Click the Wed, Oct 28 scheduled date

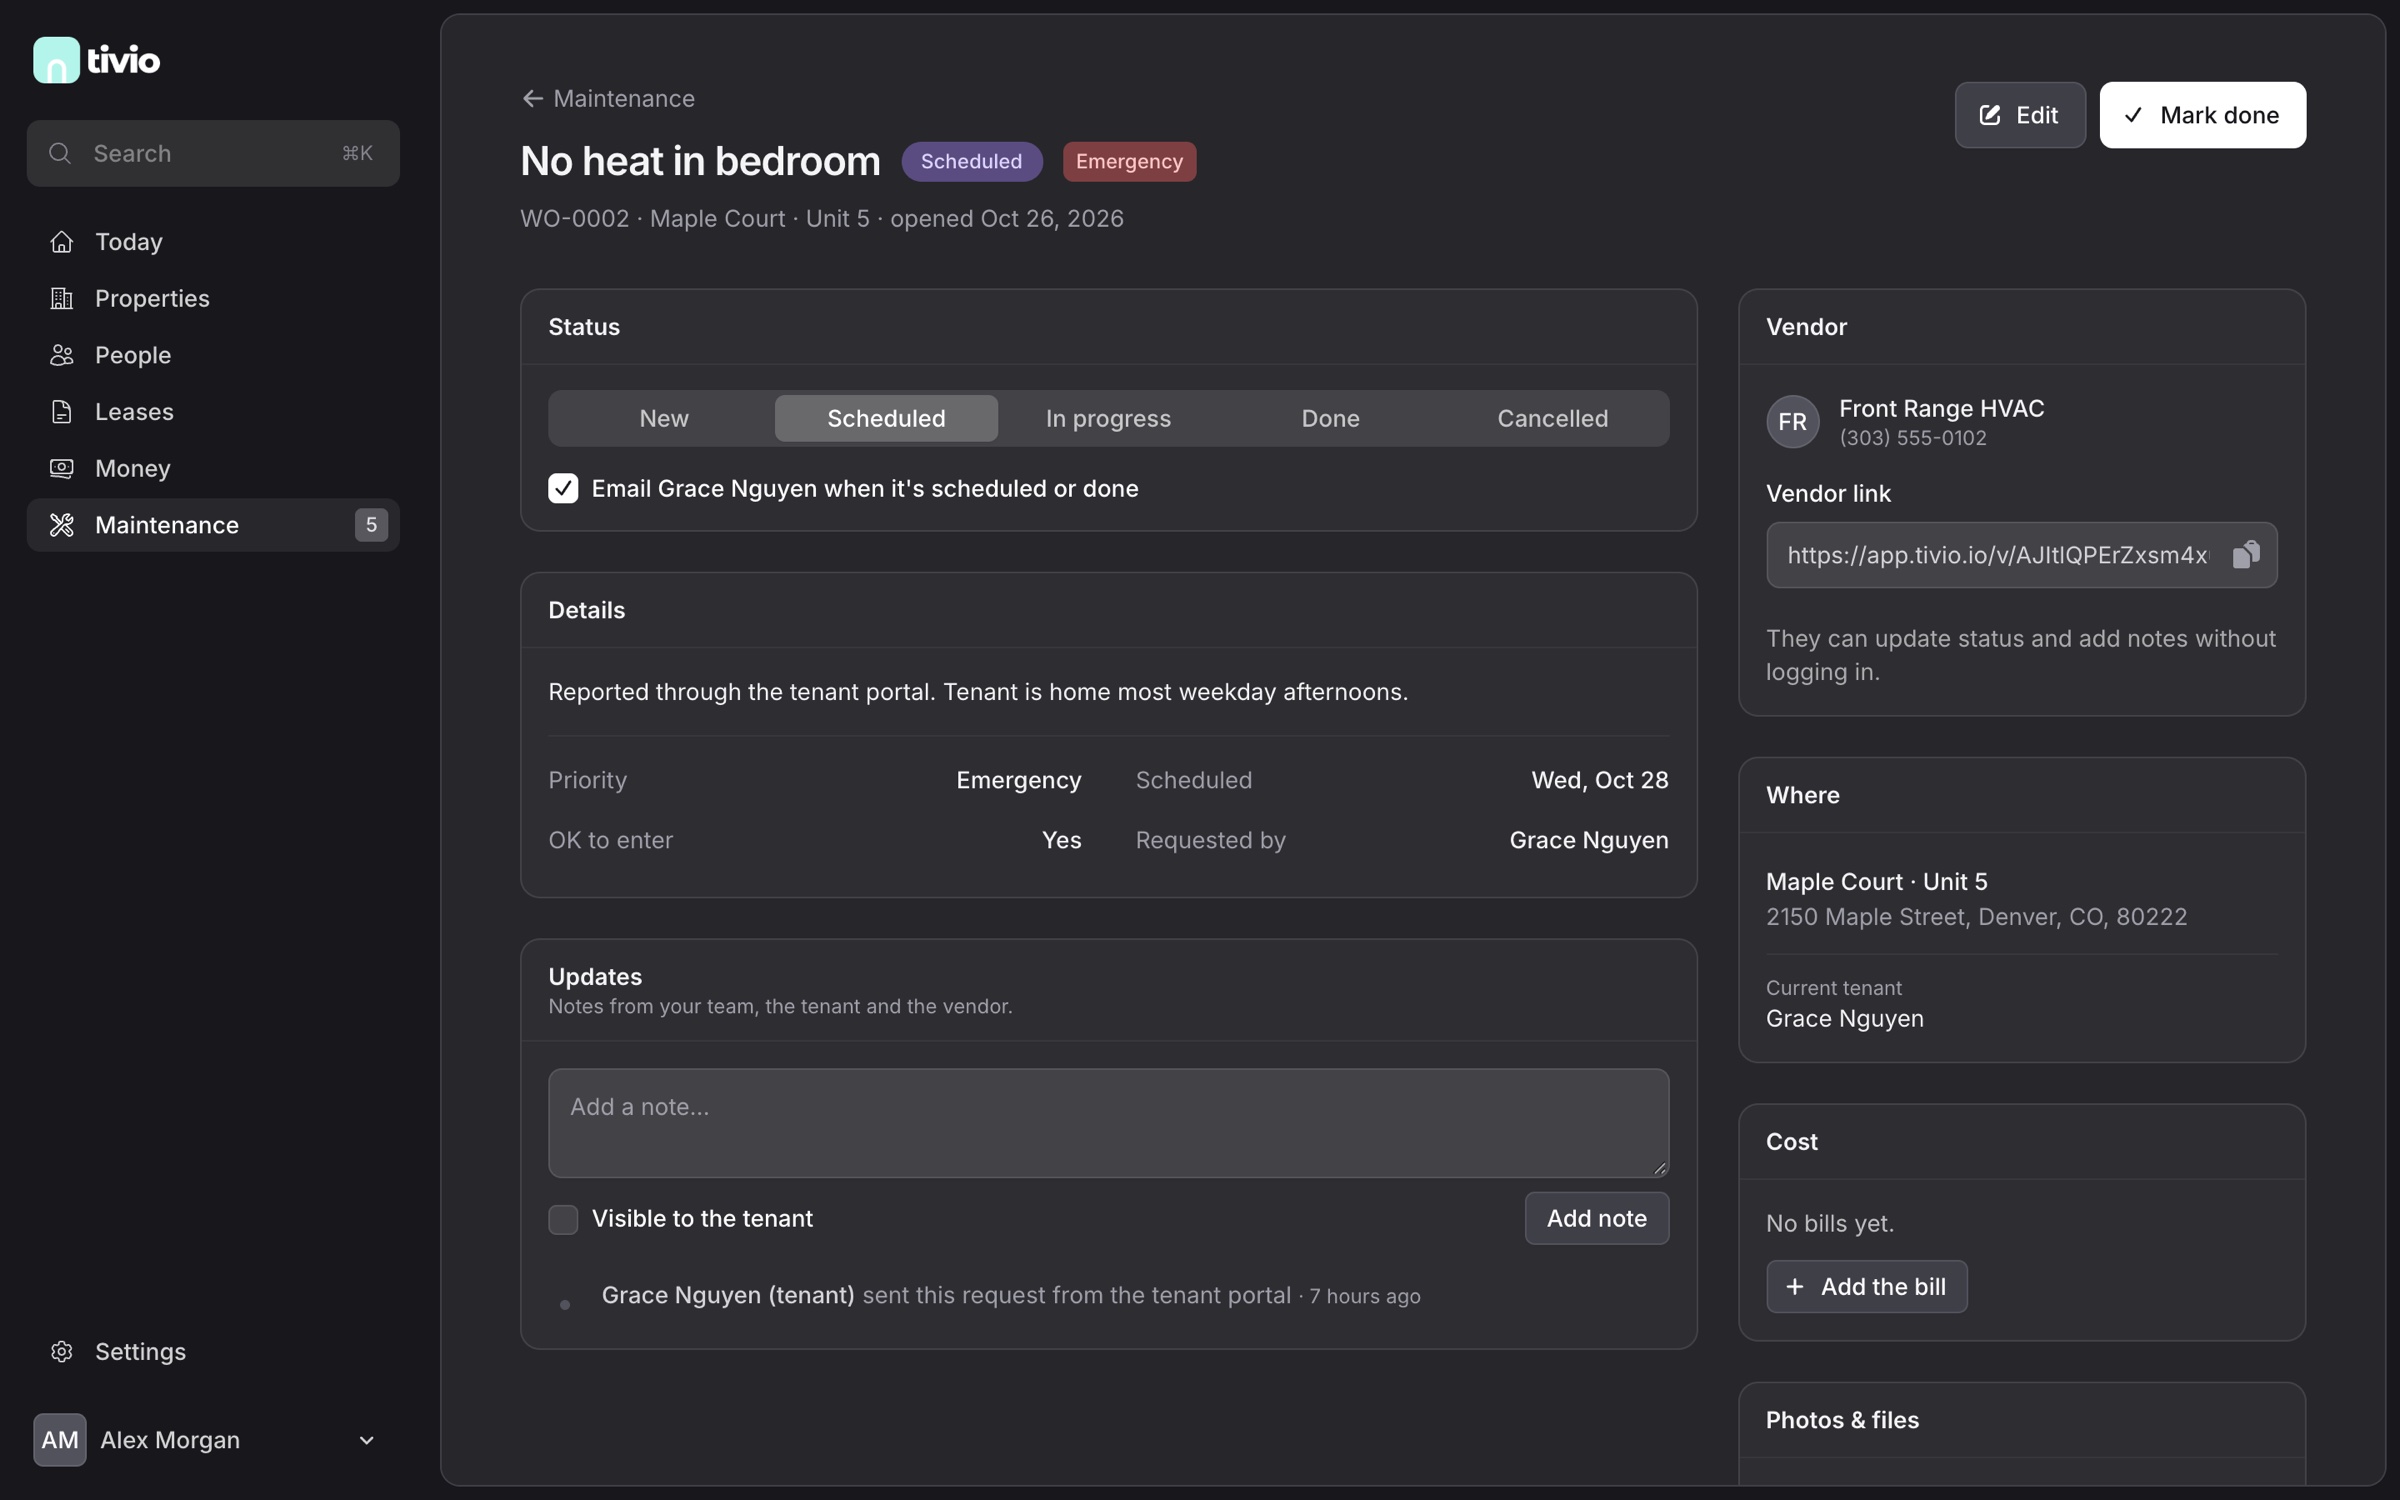point(1599,780)
